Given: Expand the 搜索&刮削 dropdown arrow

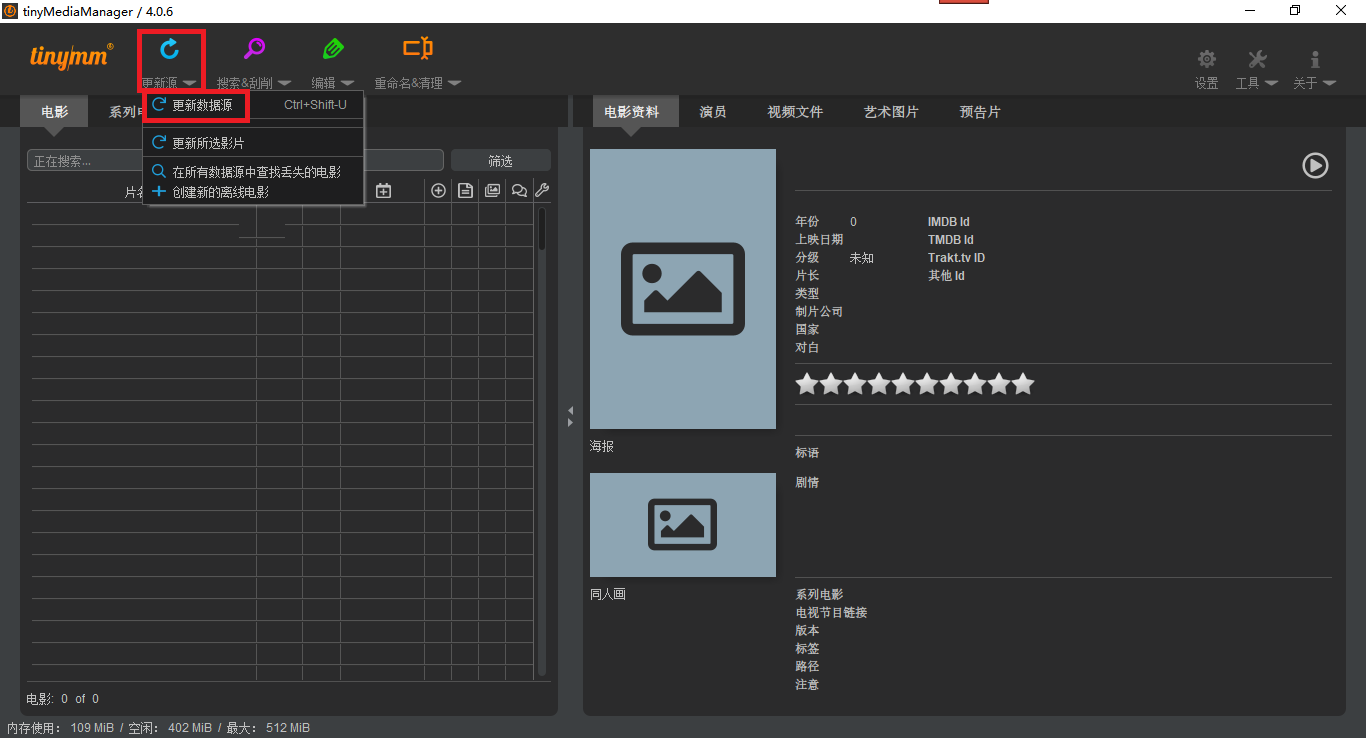Looking at the screenshot, I should pyautogui.click(x=284, y=83).
